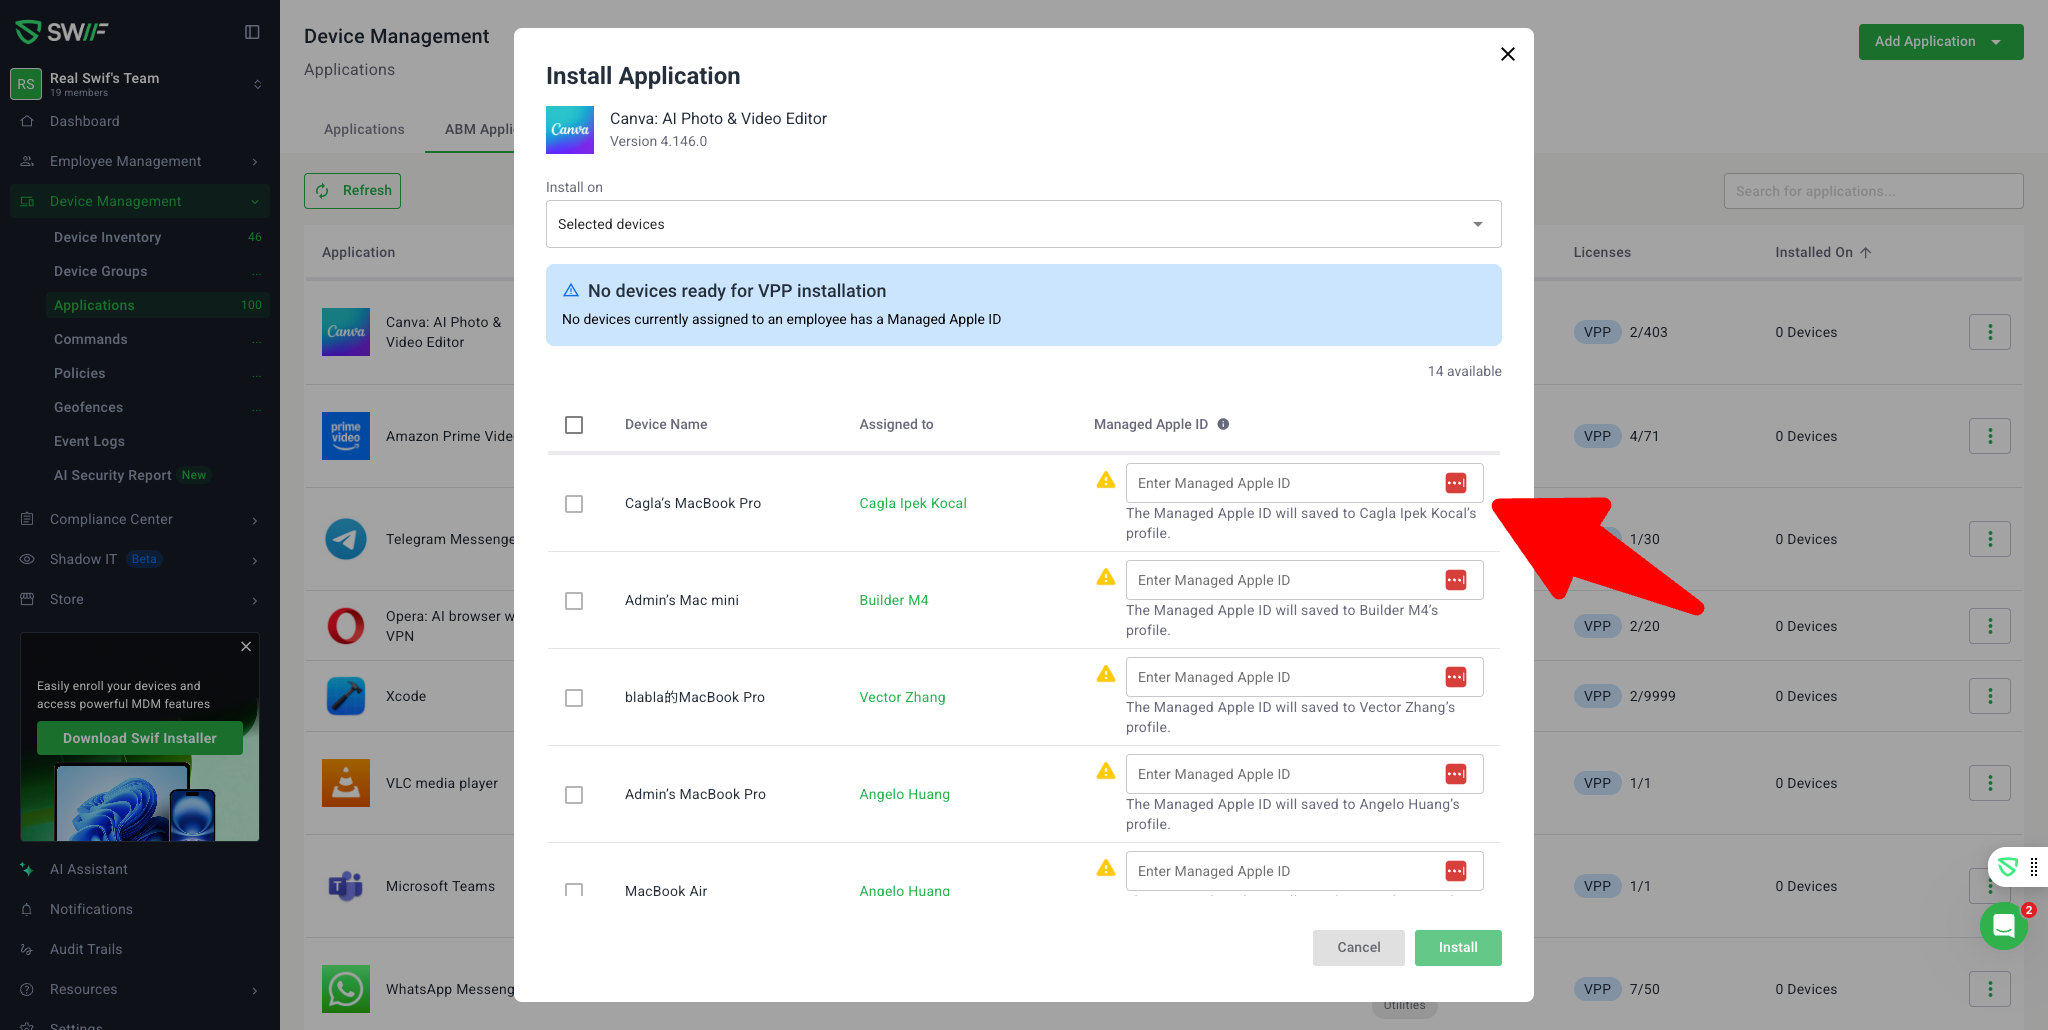Toggle the select-all devices header checkbox
Image resolution: width=2048 pixels, height=1030 pixels.
pyautogui.click(x=574, y=425)
